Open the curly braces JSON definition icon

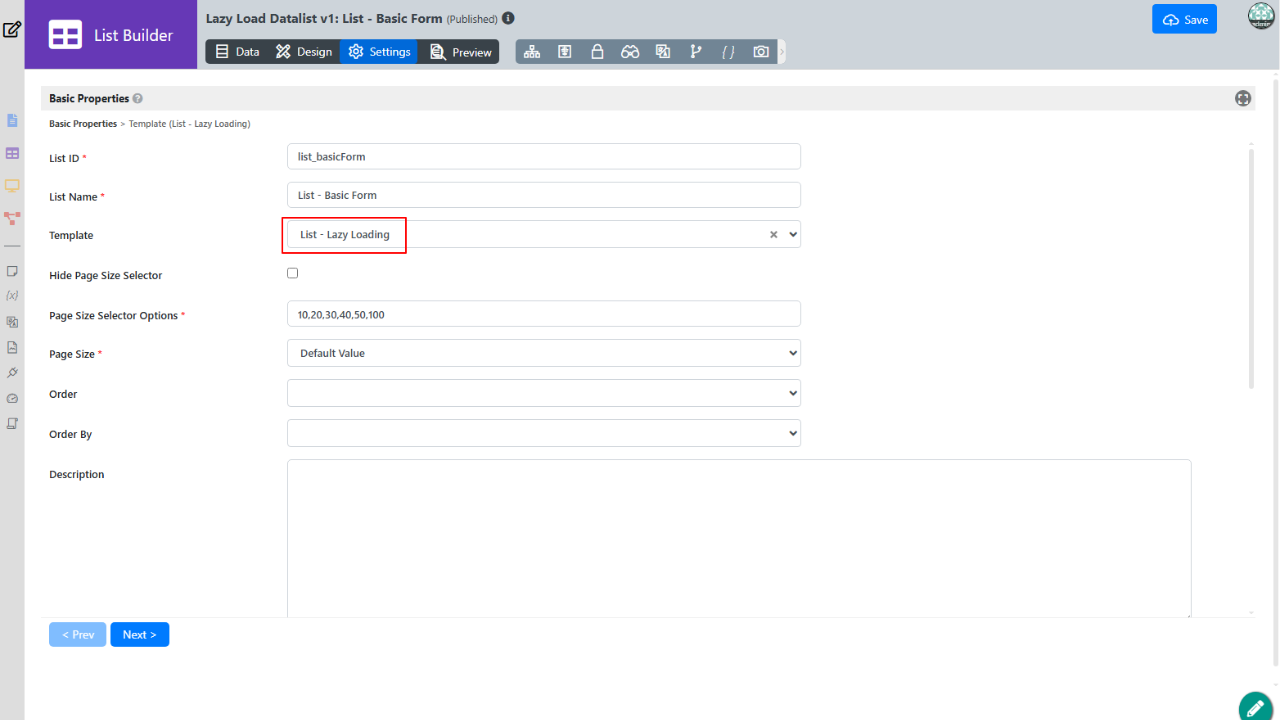click(728, 52)
